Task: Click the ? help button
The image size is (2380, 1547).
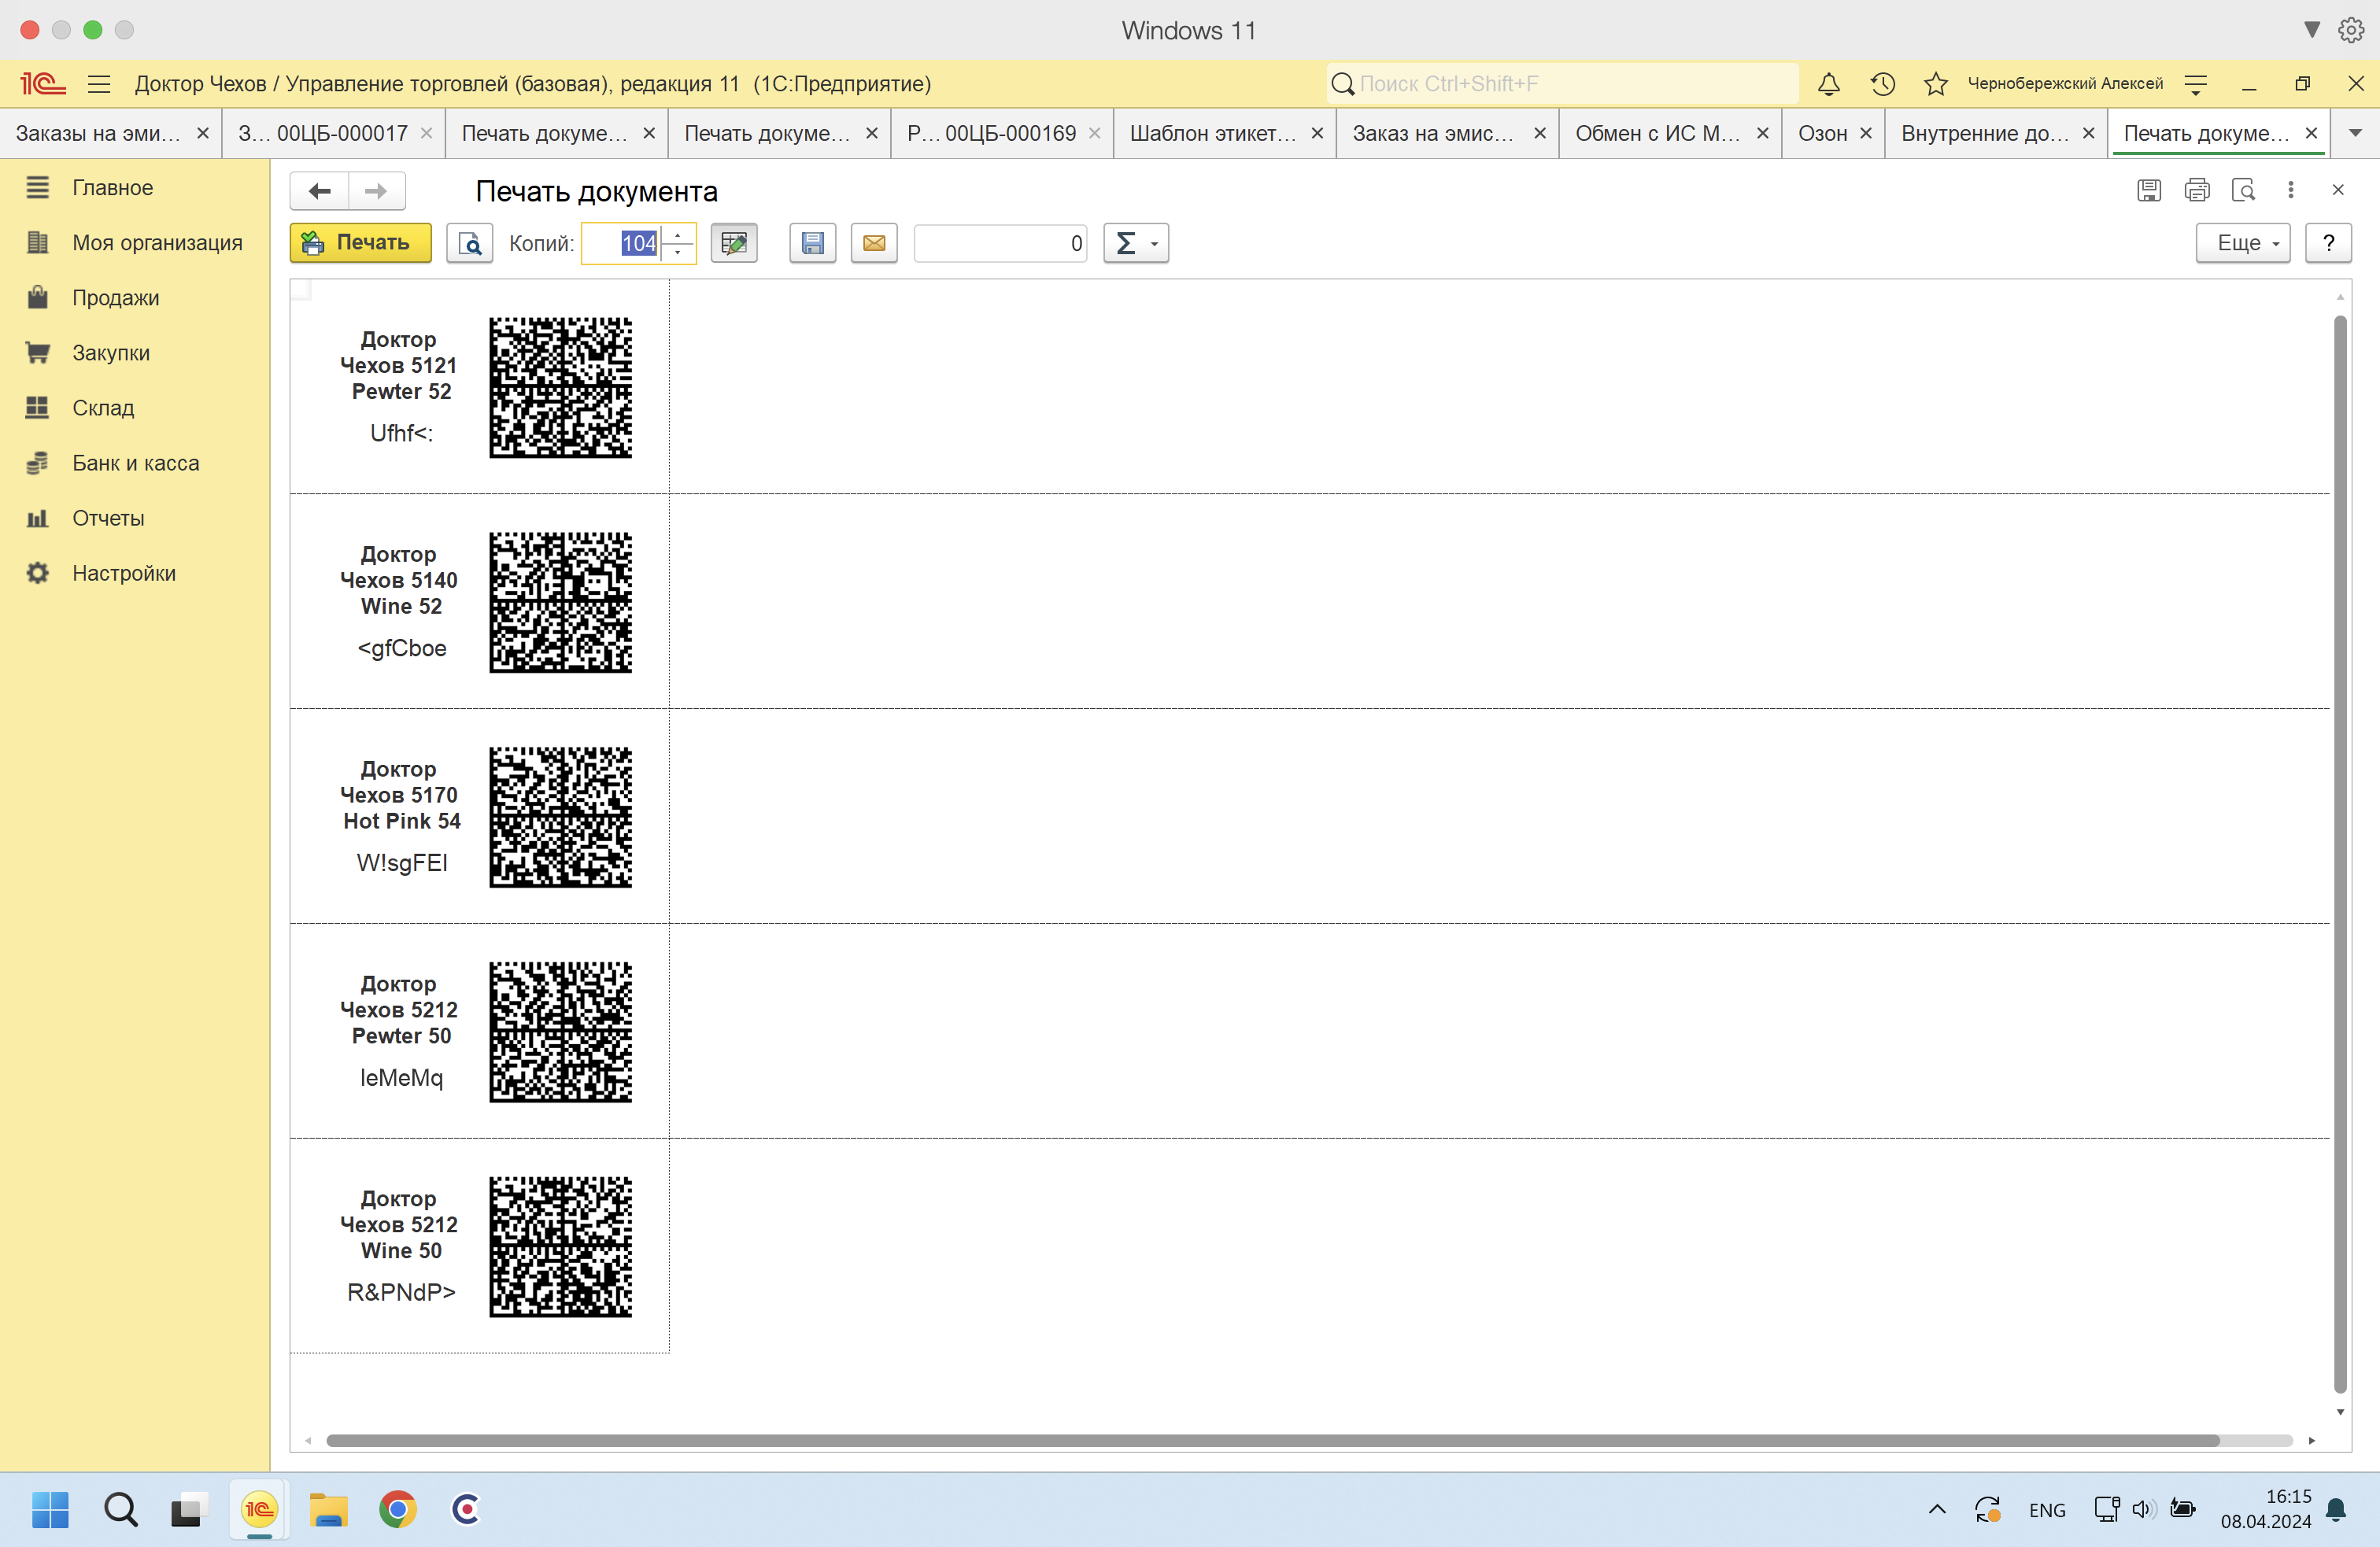Action: click(2327, 243)
